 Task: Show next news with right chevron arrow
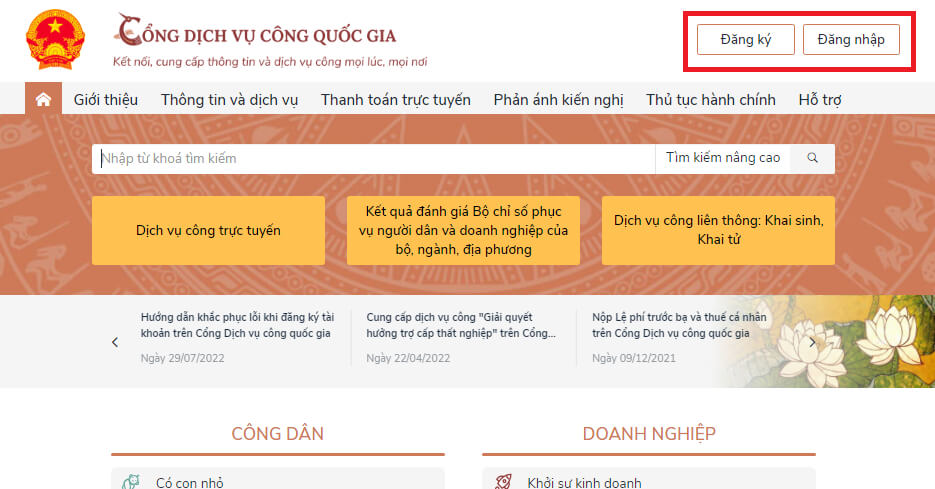click(x=812, y=342)
